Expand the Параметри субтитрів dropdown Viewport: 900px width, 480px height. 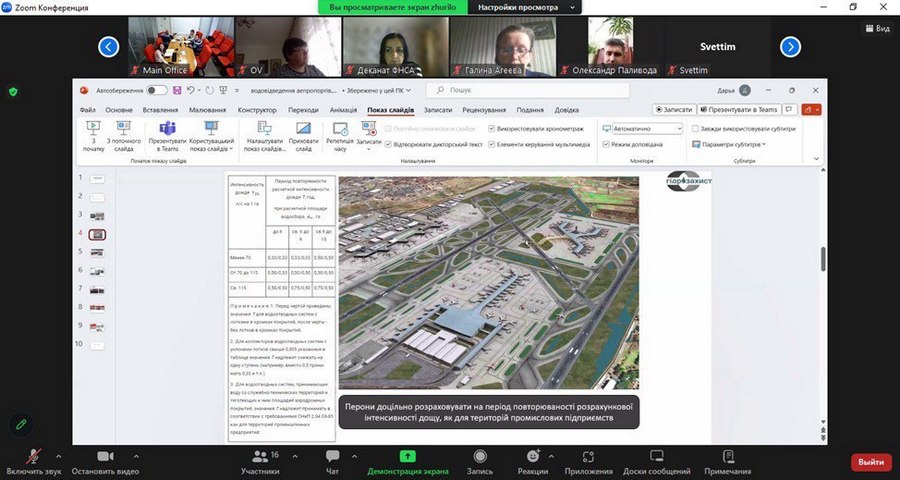pos(732,144)
